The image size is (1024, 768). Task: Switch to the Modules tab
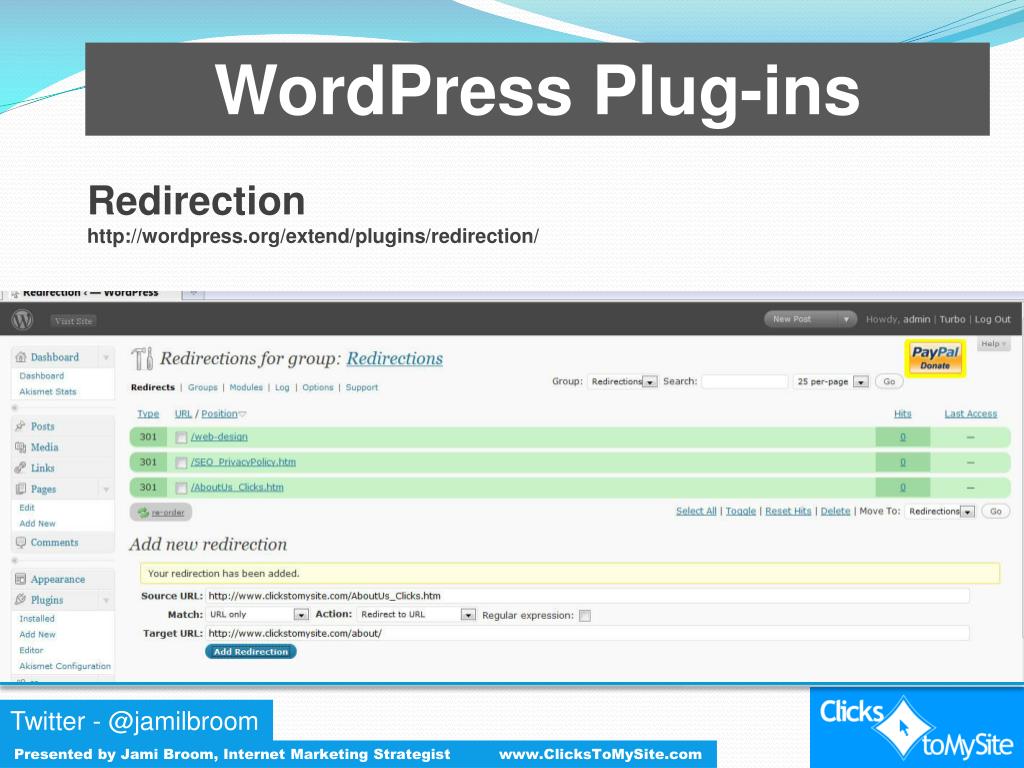246,387
